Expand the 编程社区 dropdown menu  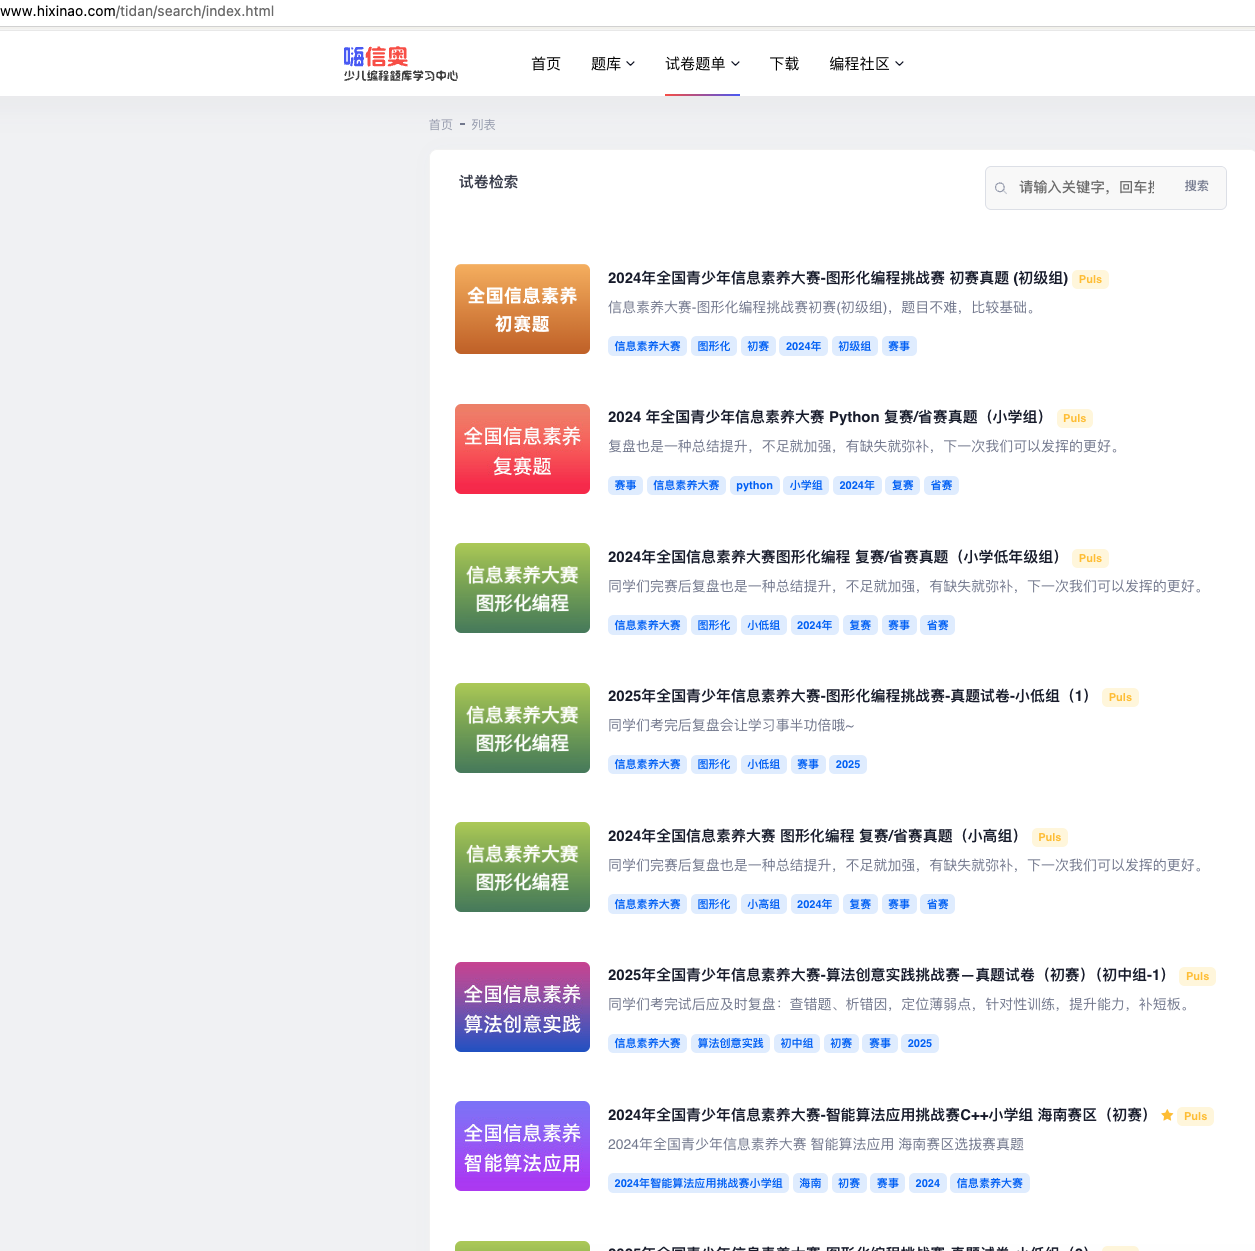tap(867, 64)
